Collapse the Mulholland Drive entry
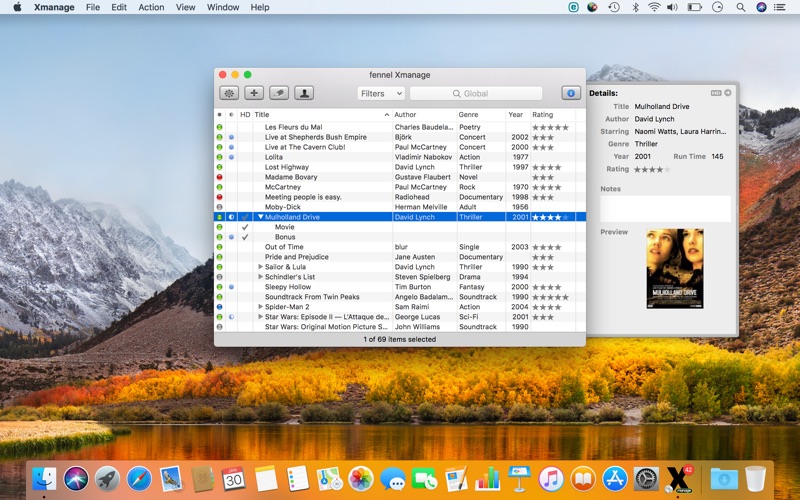Image resolution: width=800 pixels, height=500 pixels. tap(261, 217)
